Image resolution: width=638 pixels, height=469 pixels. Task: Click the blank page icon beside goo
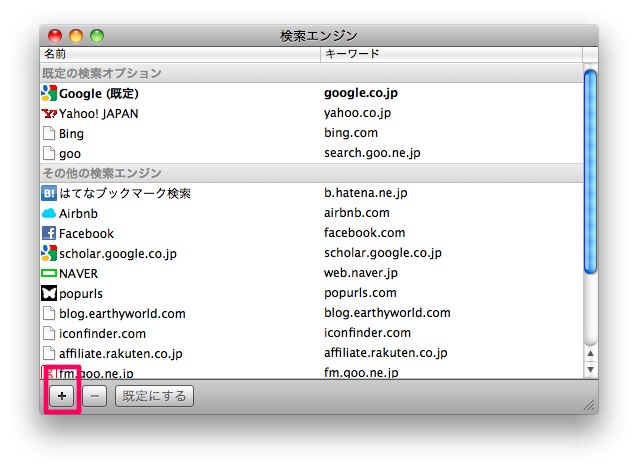[49, 153]
